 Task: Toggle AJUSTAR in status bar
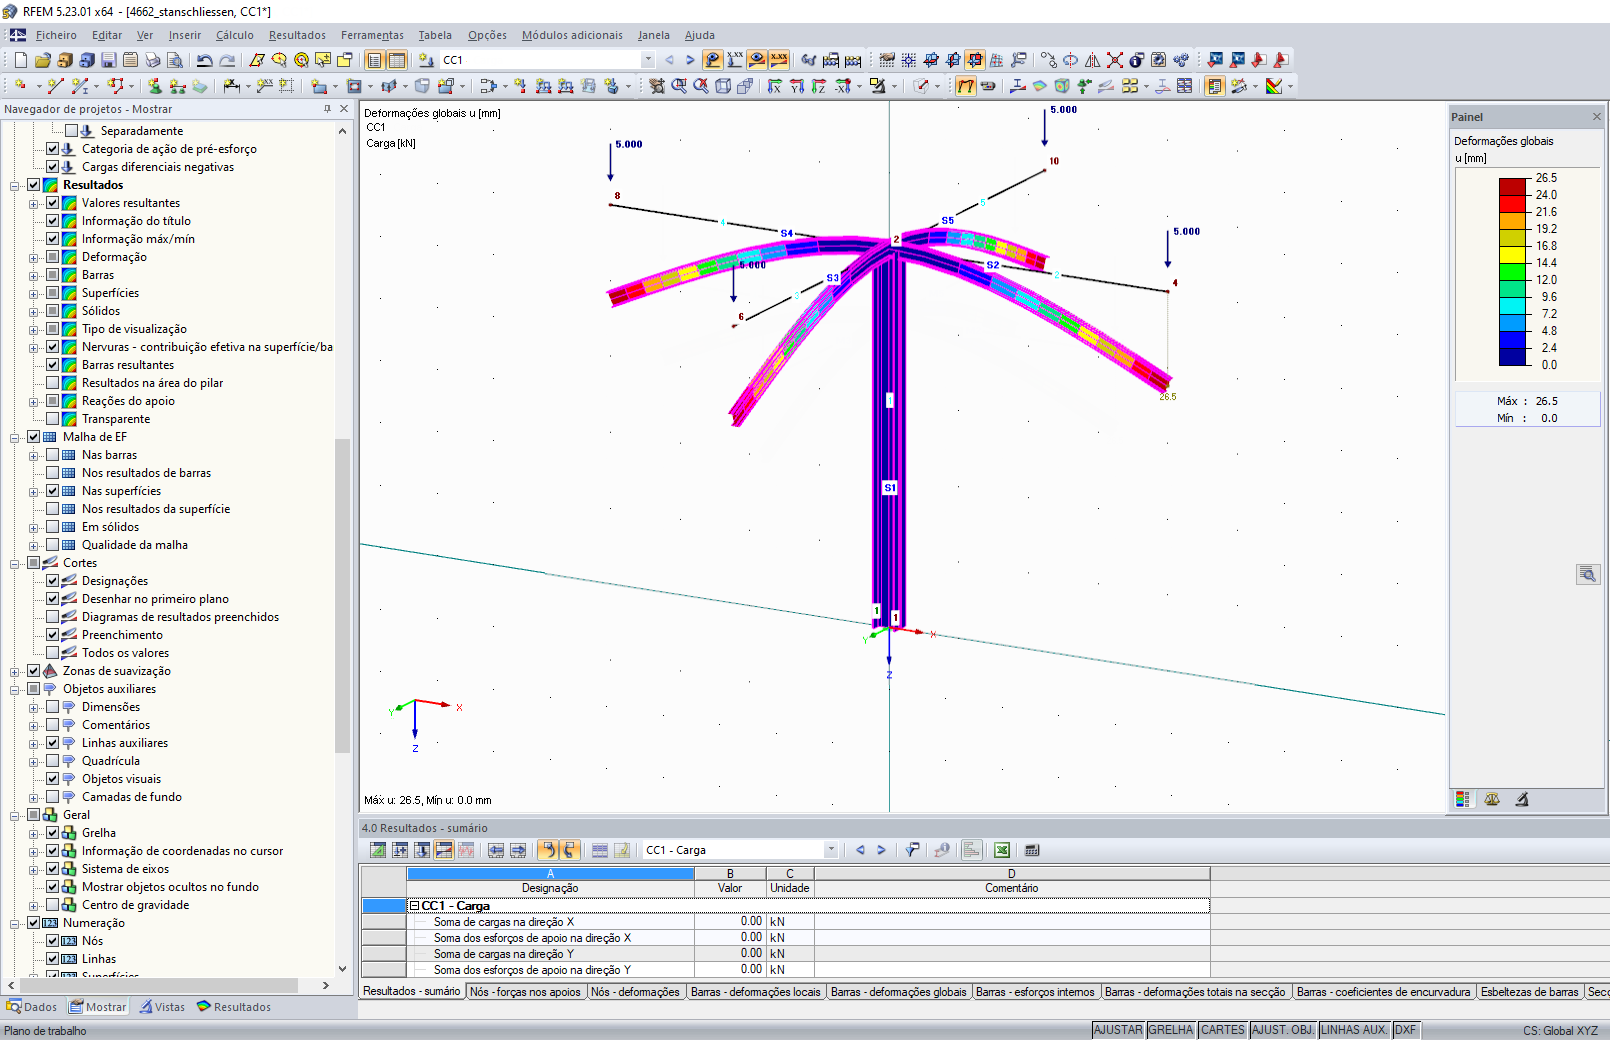coord(1118,1030)
